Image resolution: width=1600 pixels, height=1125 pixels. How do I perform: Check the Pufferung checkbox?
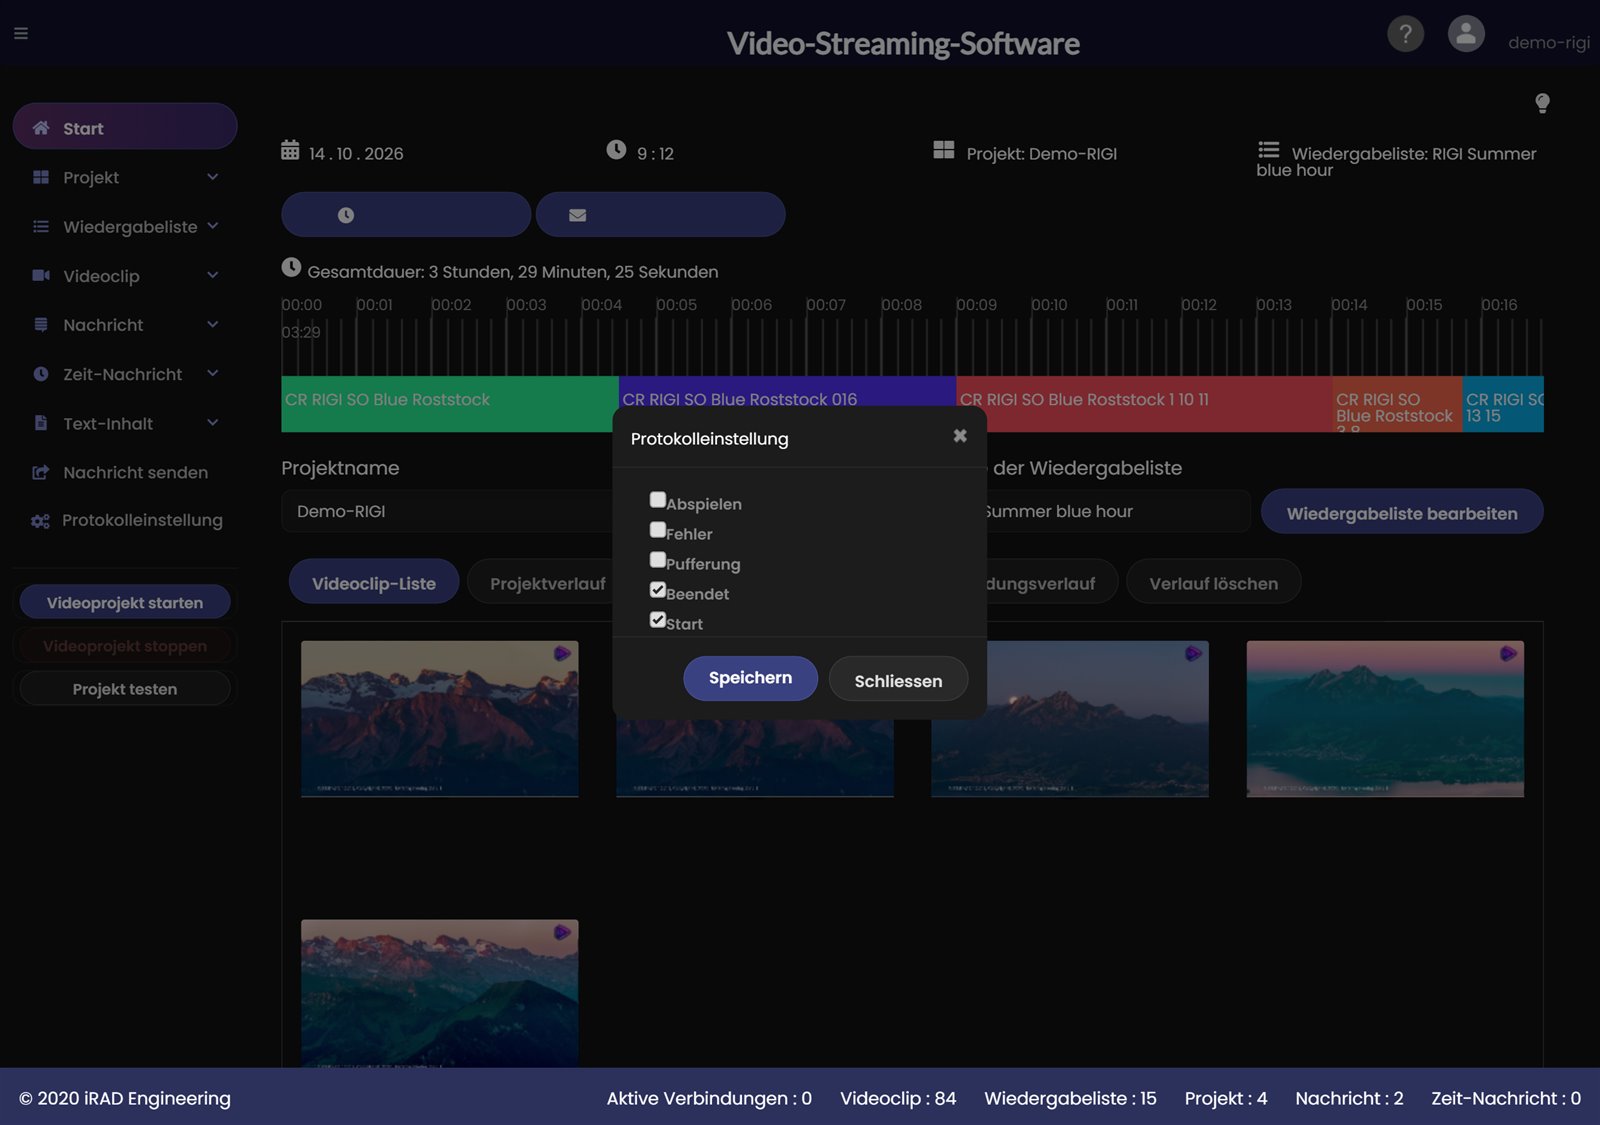click(x=658, y=560)
